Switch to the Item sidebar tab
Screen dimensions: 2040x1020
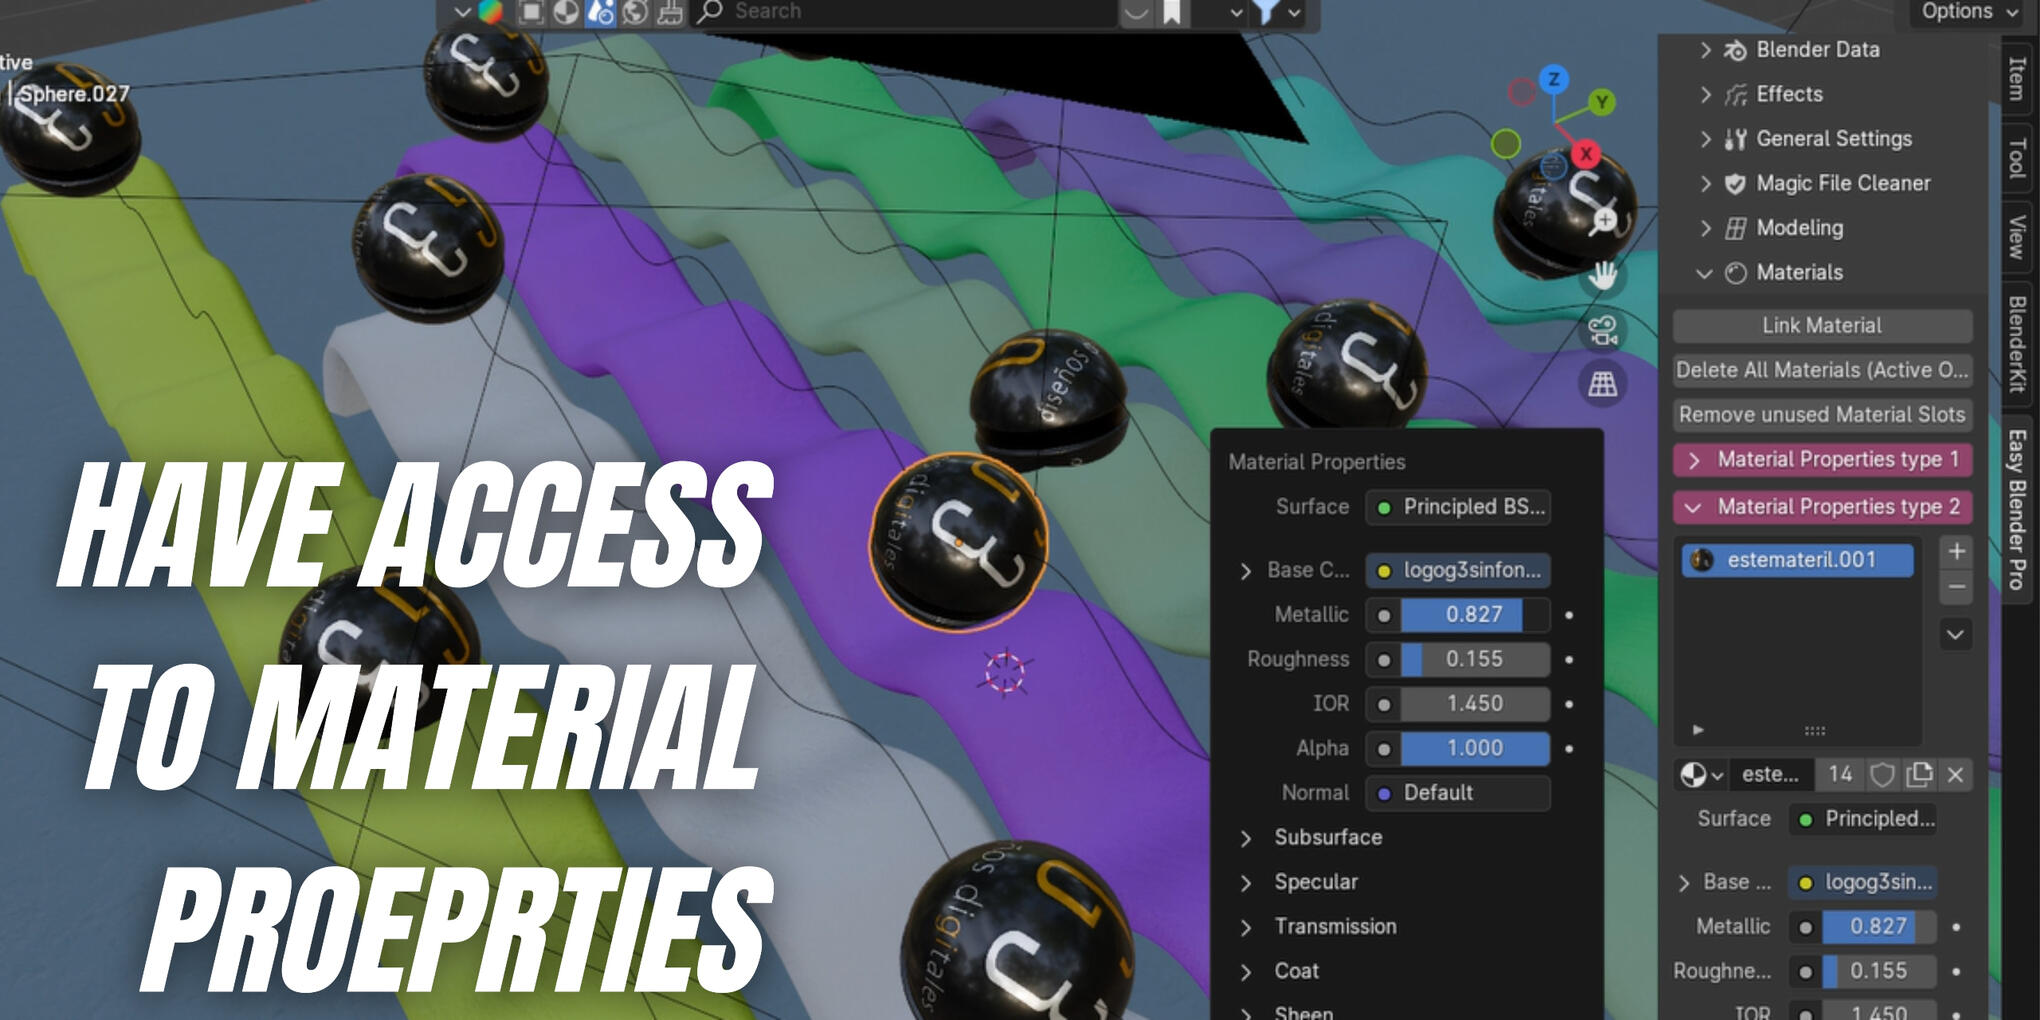point(2017,78)
